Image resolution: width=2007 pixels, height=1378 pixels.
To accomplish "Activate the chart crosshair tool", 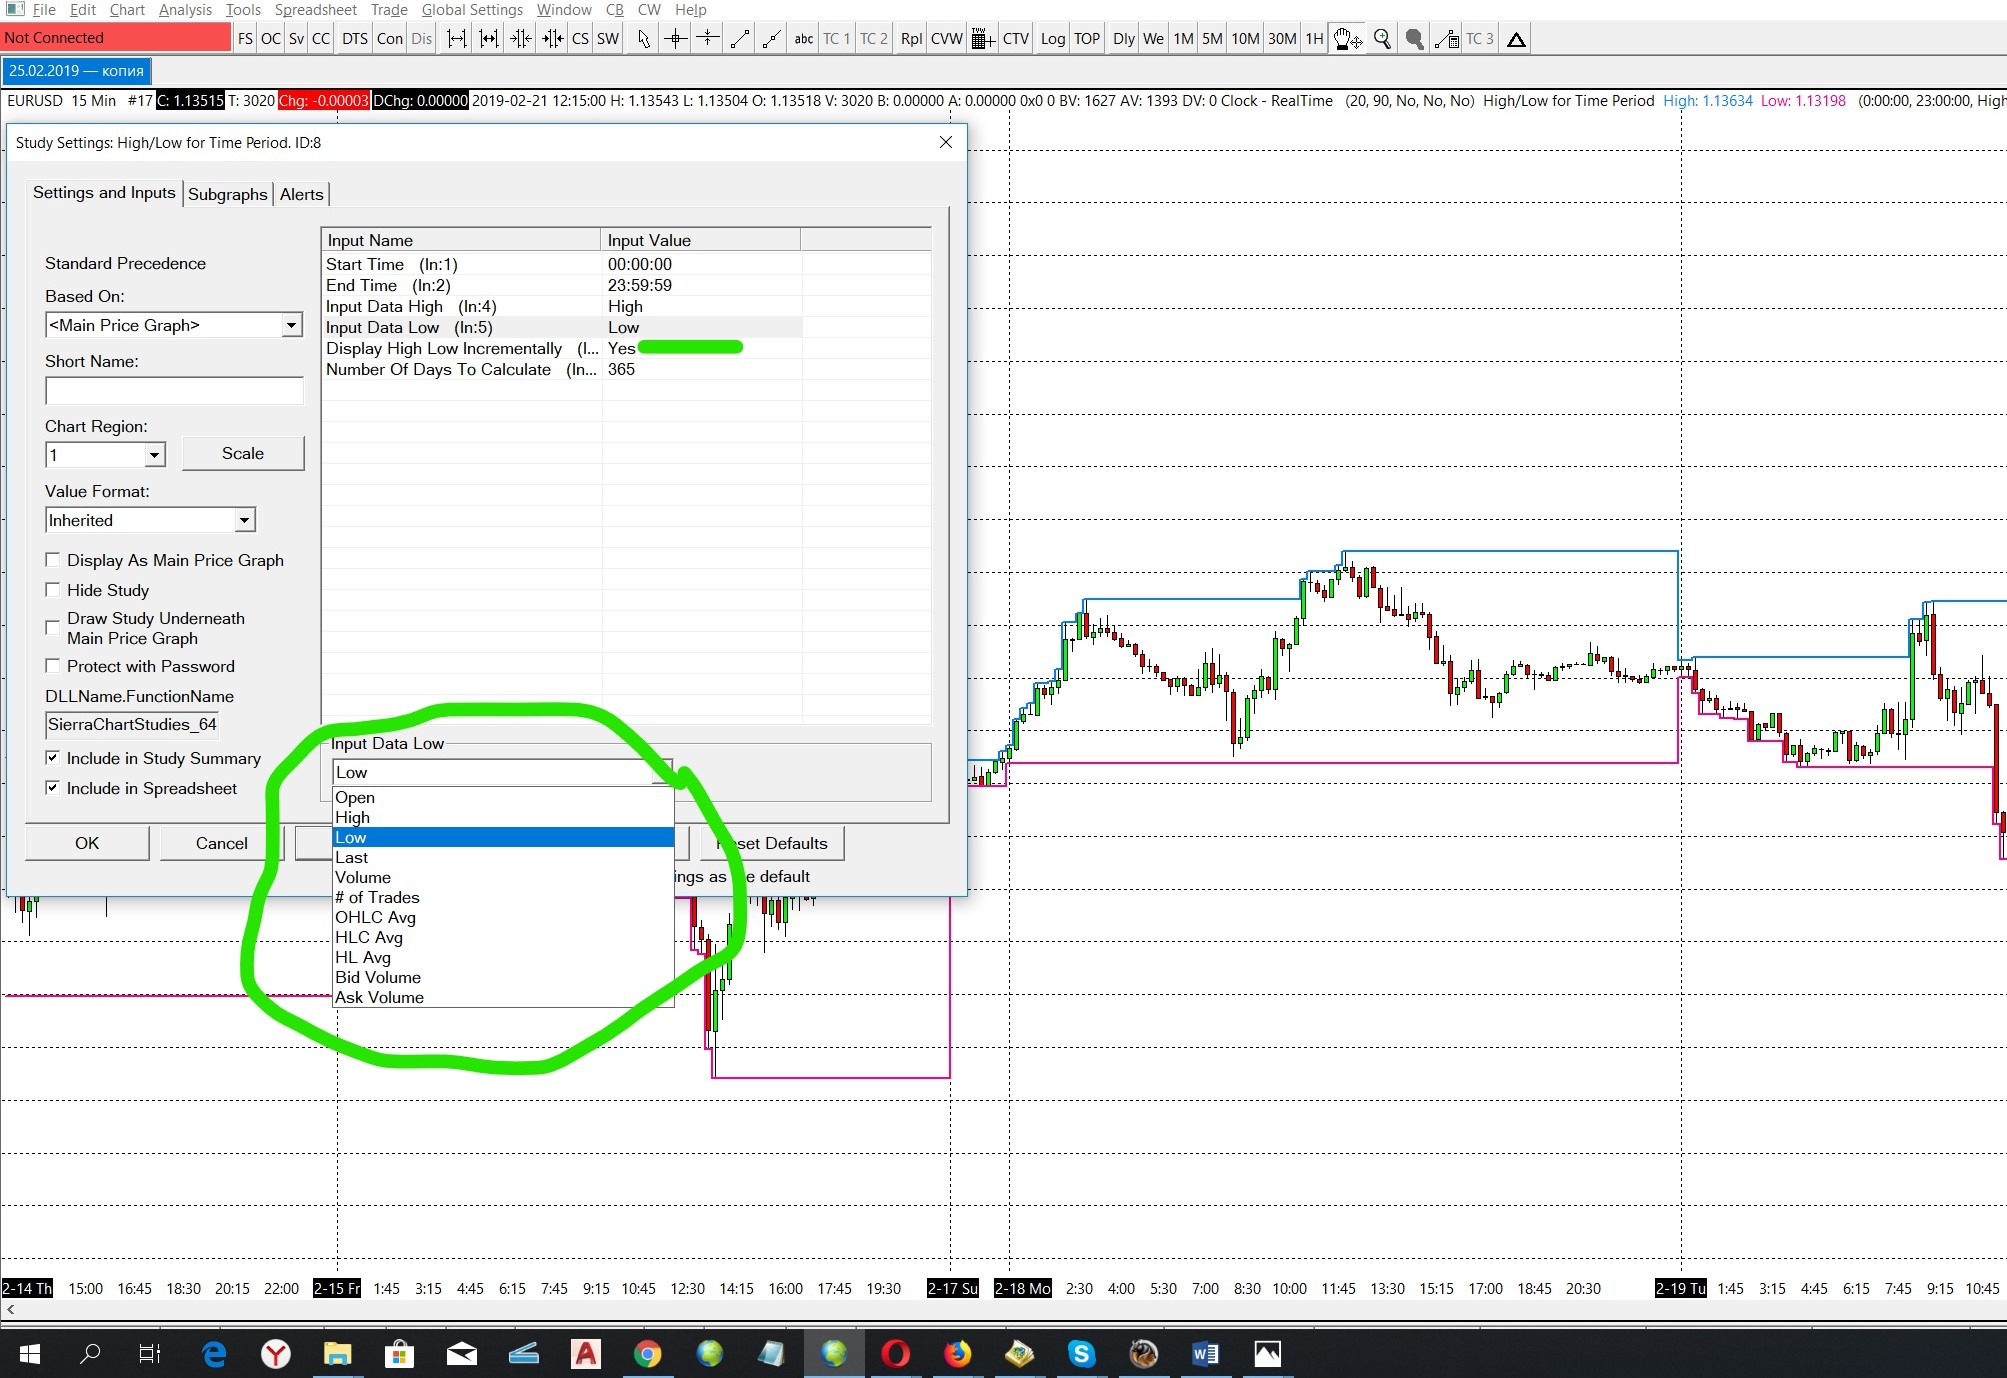I will pyautogui.click(x=675, y=39).
